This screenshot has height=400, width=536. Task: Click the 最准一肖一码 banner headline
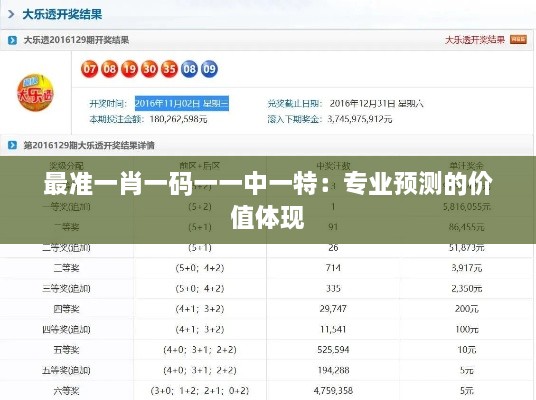click(268, 200)
